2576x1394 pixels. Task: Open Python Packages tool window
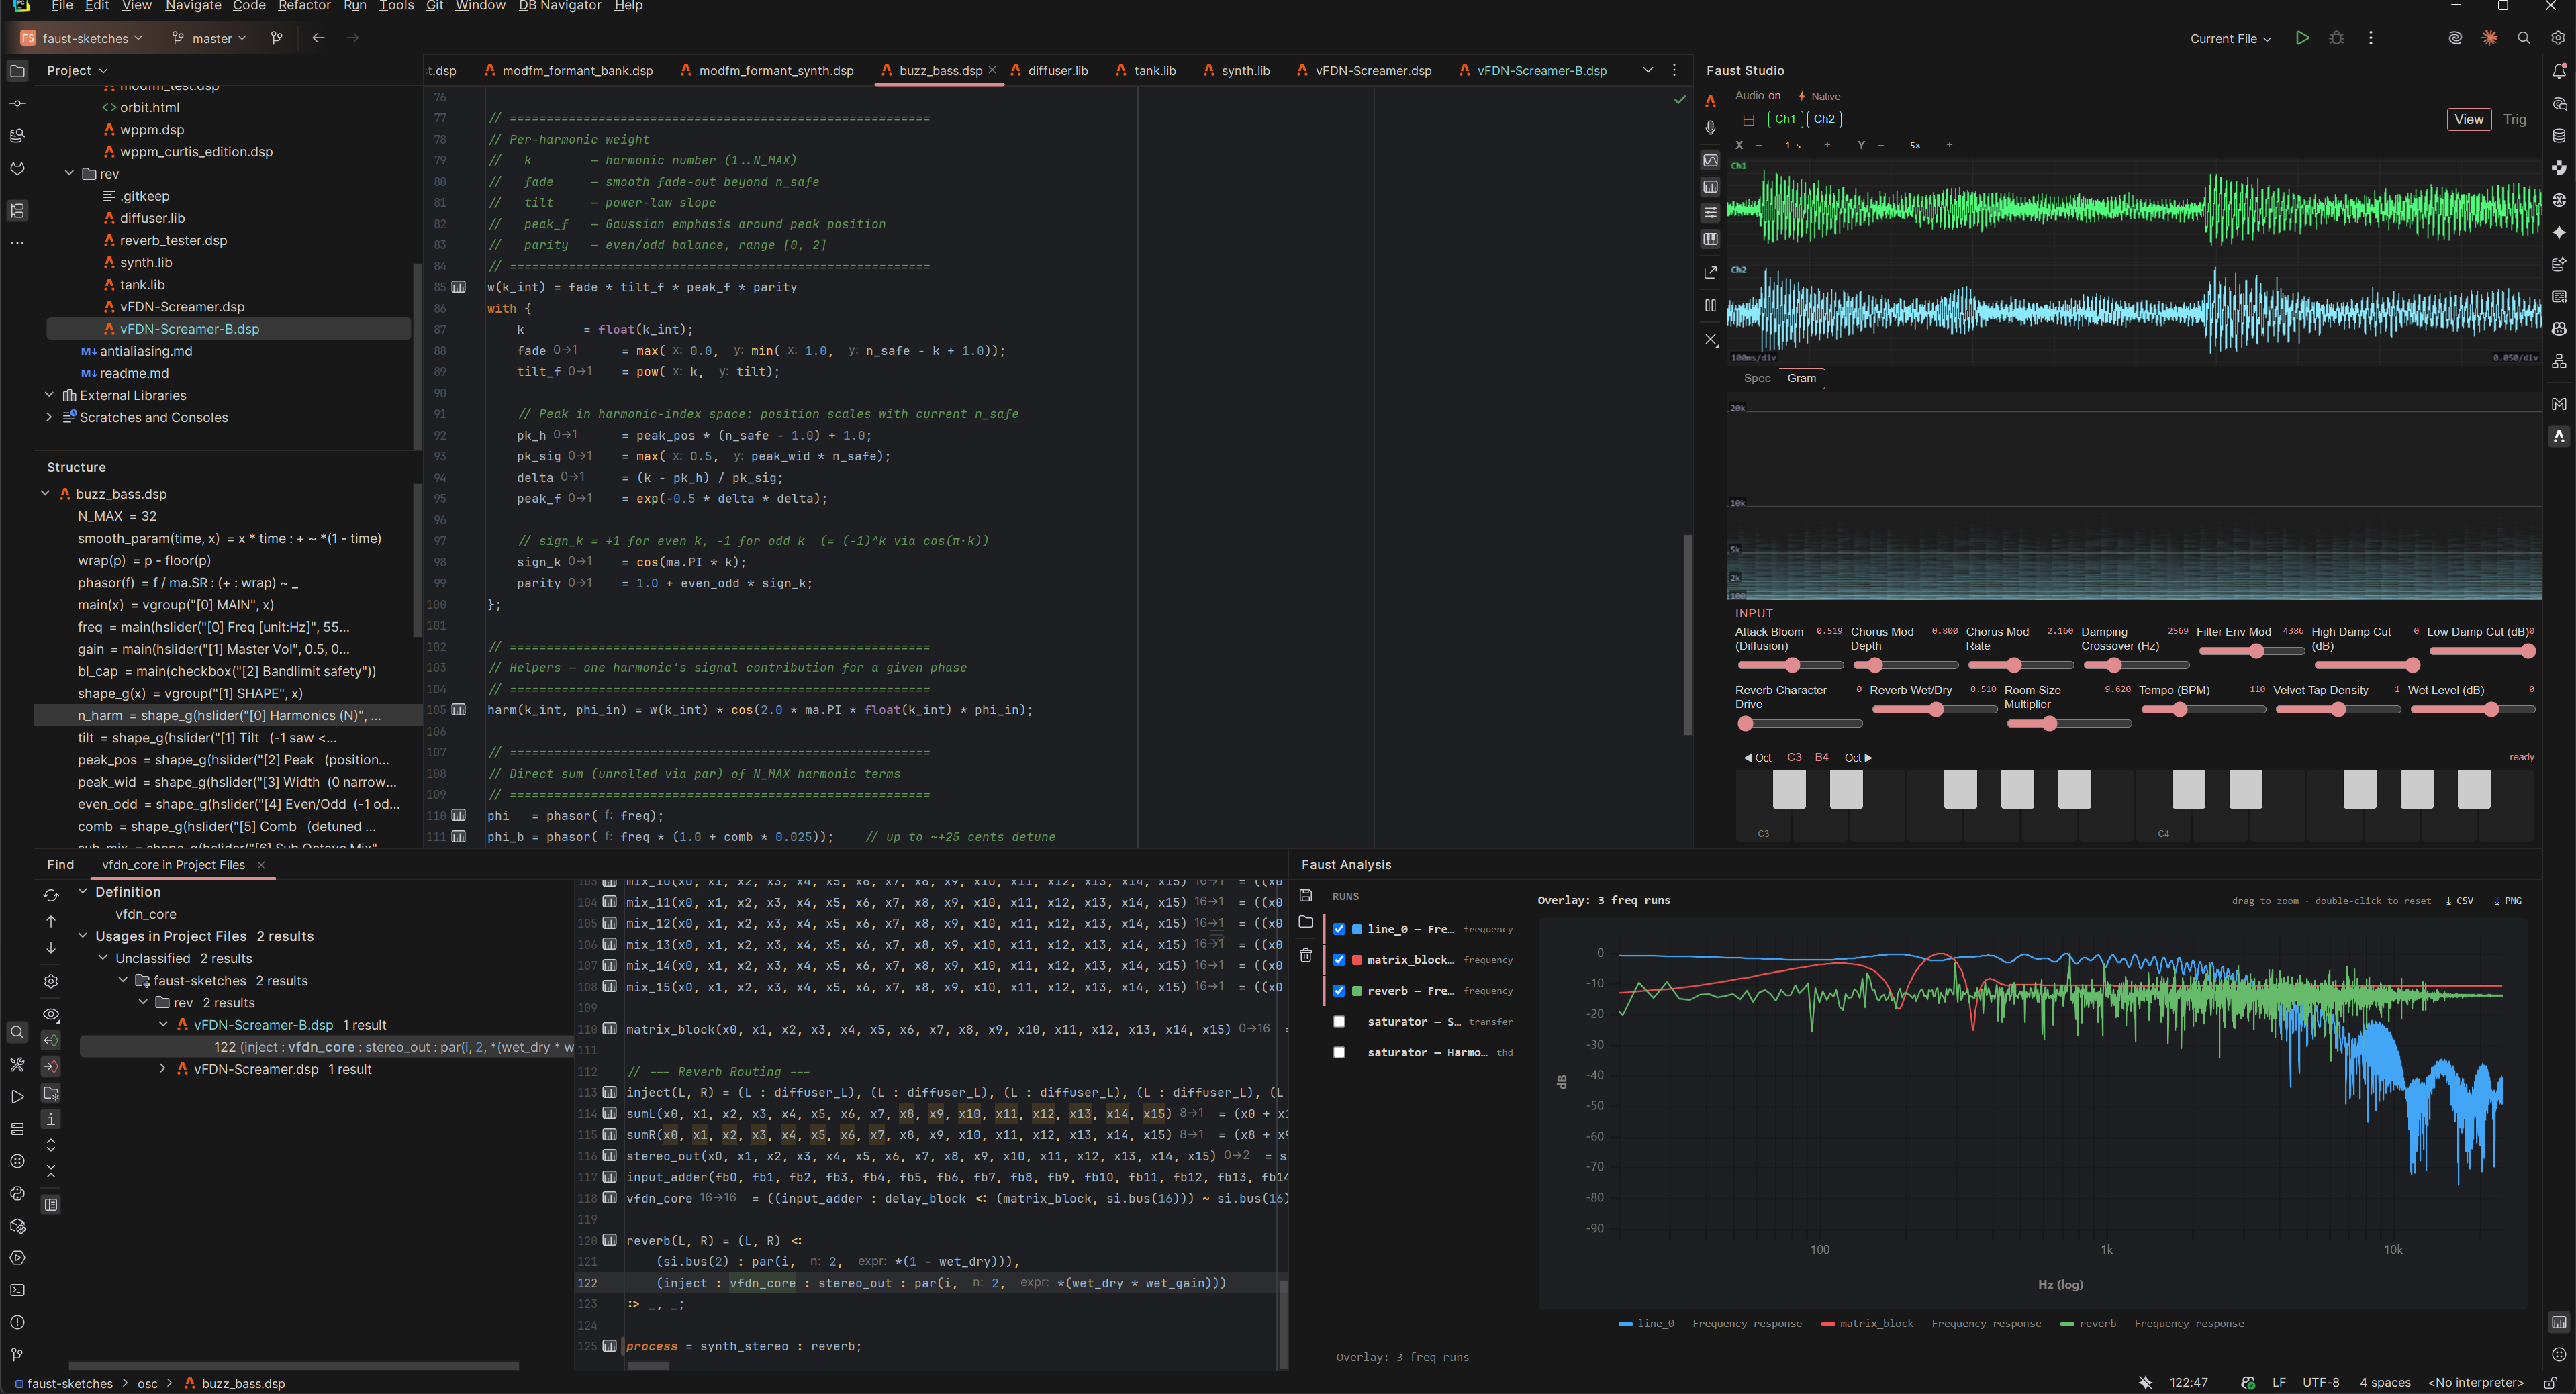click(17, 1226)
